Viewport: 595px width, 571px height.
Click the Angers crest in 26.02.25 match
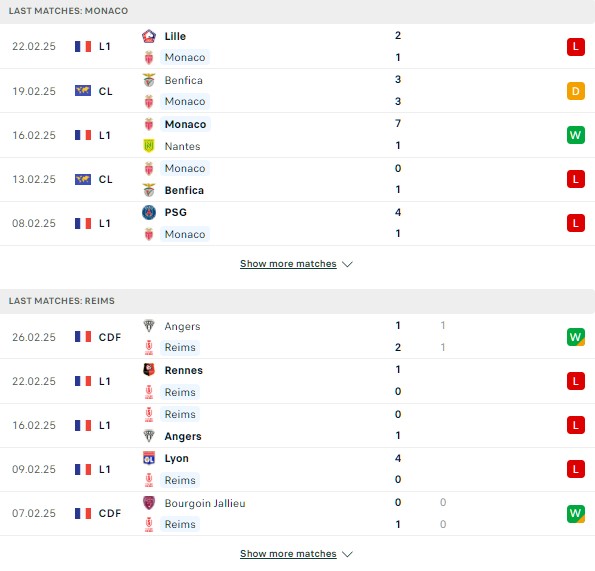click(x=149, y=326)
